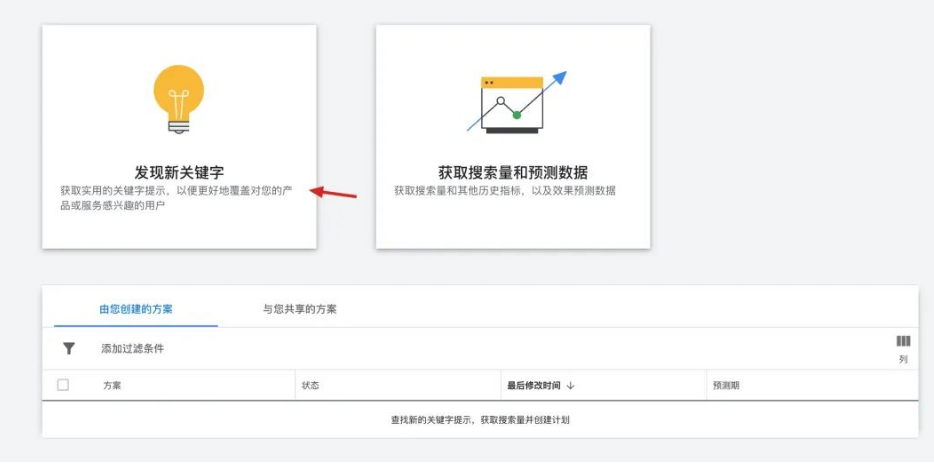Click the description text starting 获取搜索量和其他历史指标
The image size is (934, 476).
point(505,190)
